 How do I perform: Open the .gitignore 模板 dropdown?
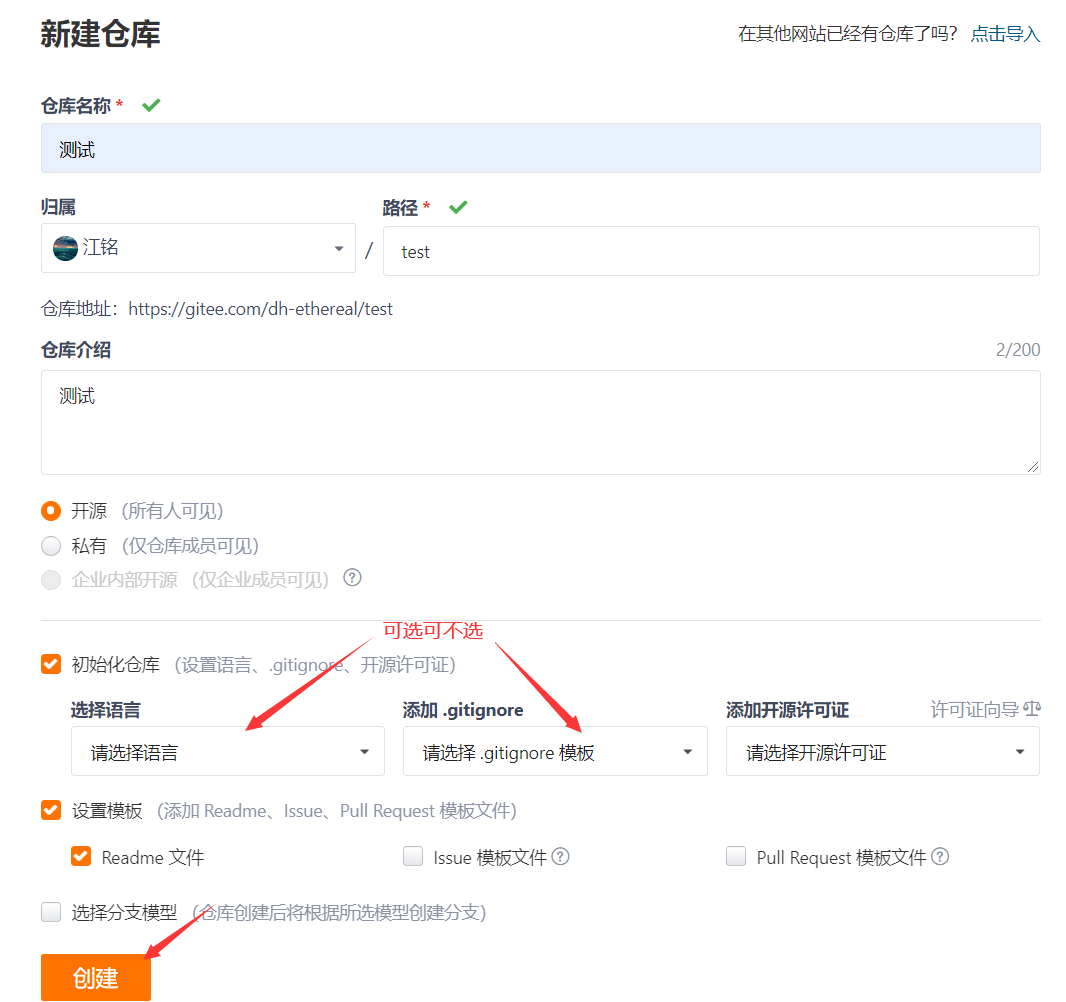[x=555, y=750]
